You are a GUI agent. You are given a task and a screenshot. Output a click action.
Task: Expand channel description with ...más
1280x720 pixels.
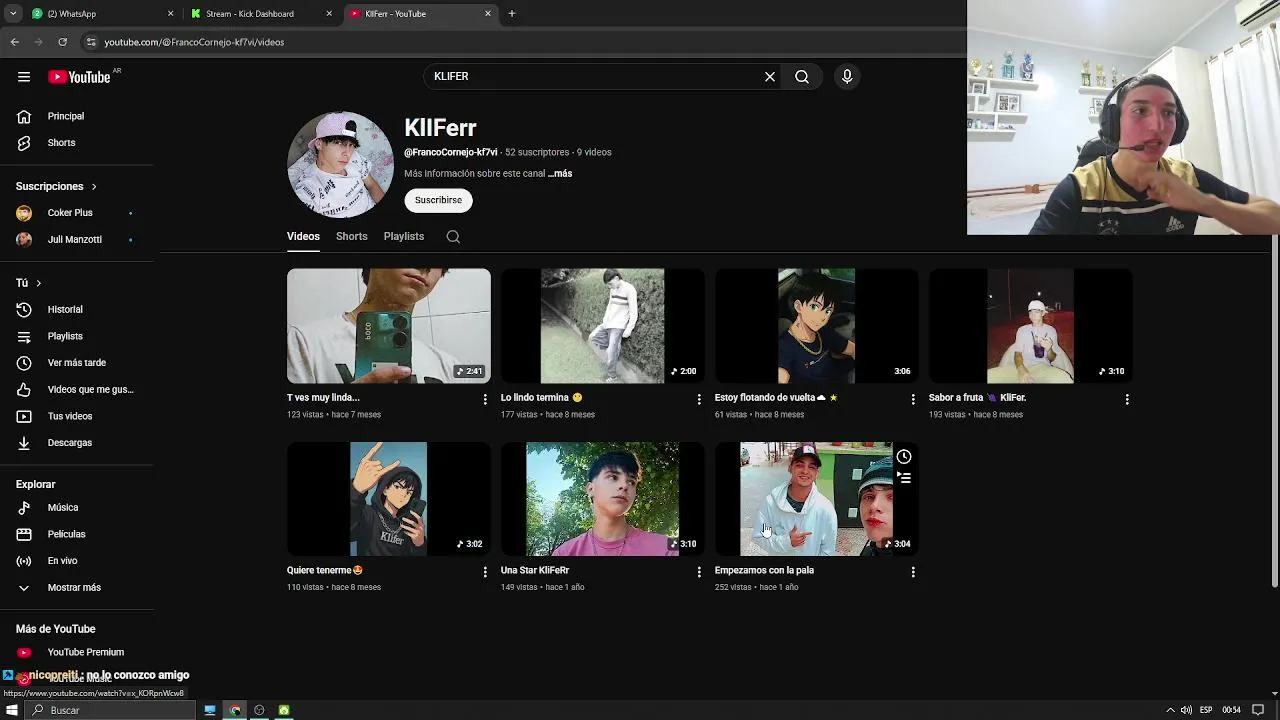560,174
